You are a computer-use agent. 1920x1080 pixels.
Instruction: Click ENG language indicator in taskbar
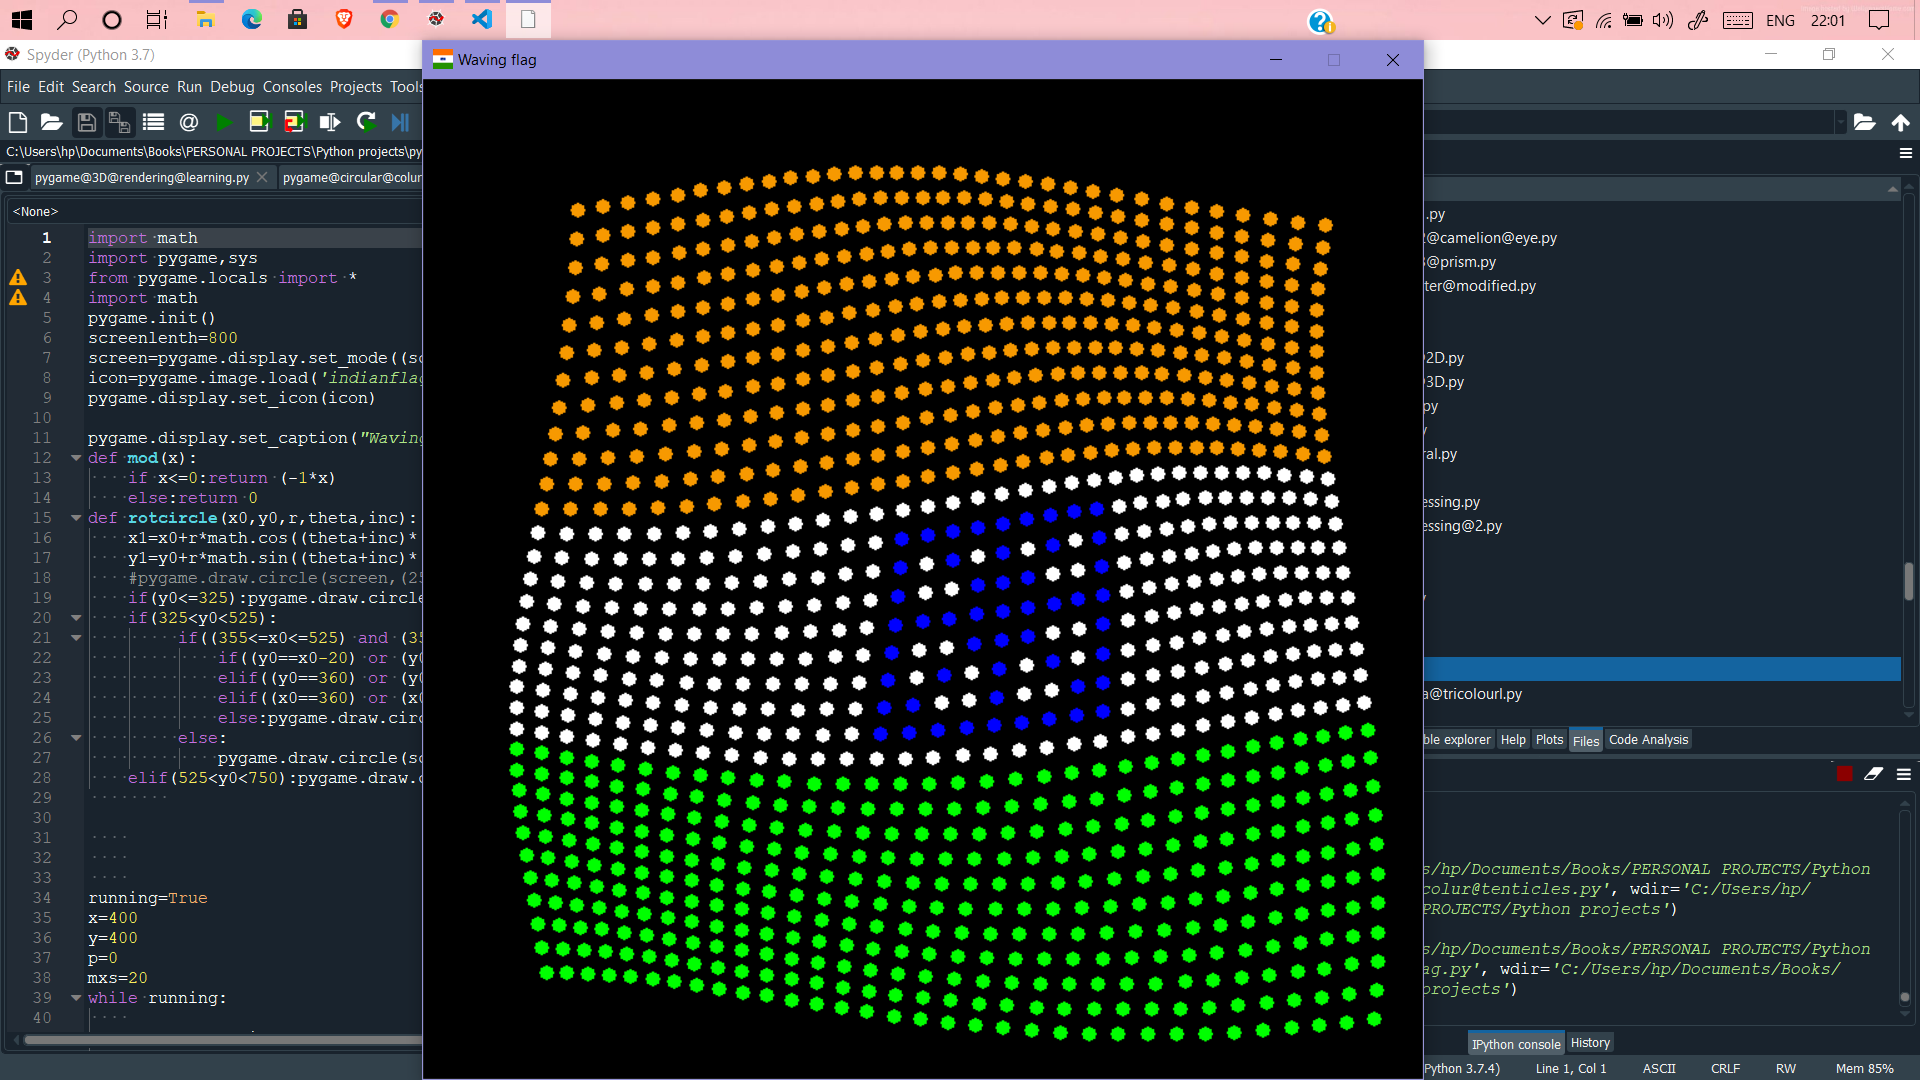(1780, 20)
